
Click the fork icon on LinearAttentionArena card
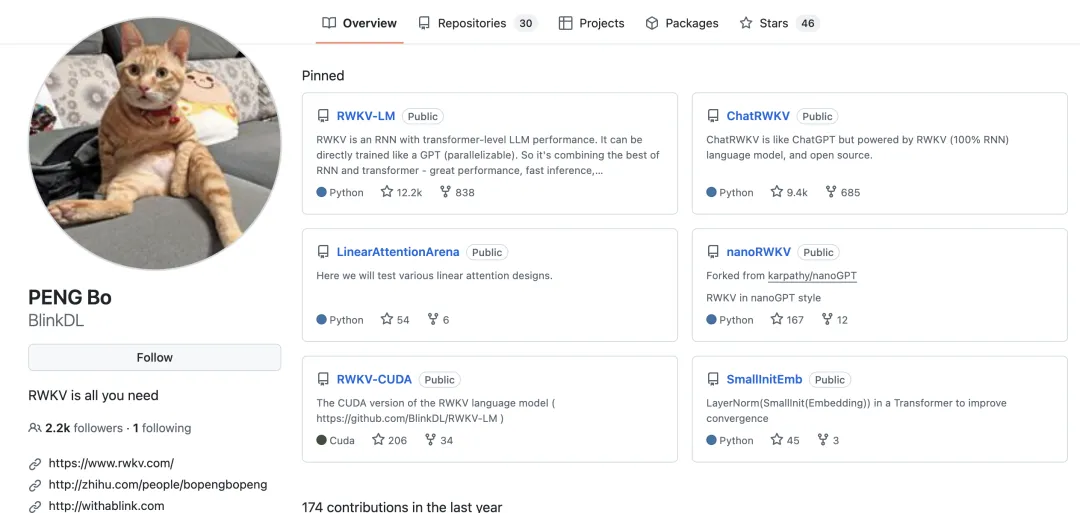433,320
